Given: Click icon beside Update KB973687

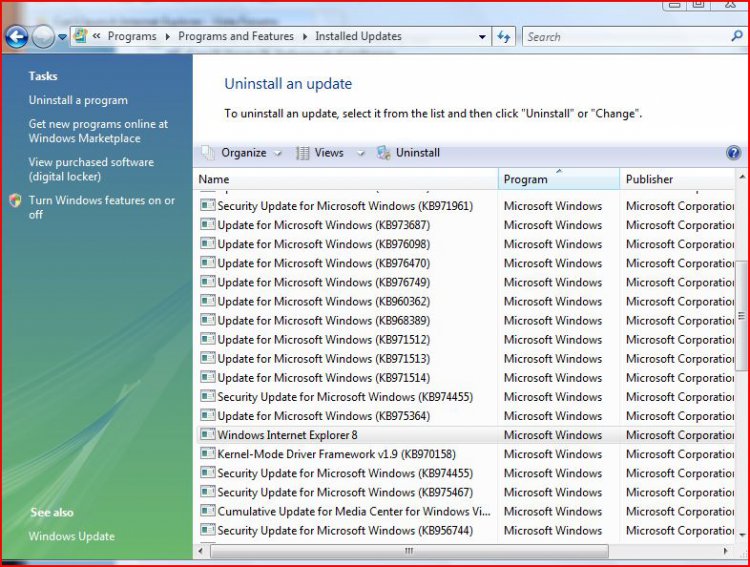Looking at the screenshot, I should coord(208,224).
